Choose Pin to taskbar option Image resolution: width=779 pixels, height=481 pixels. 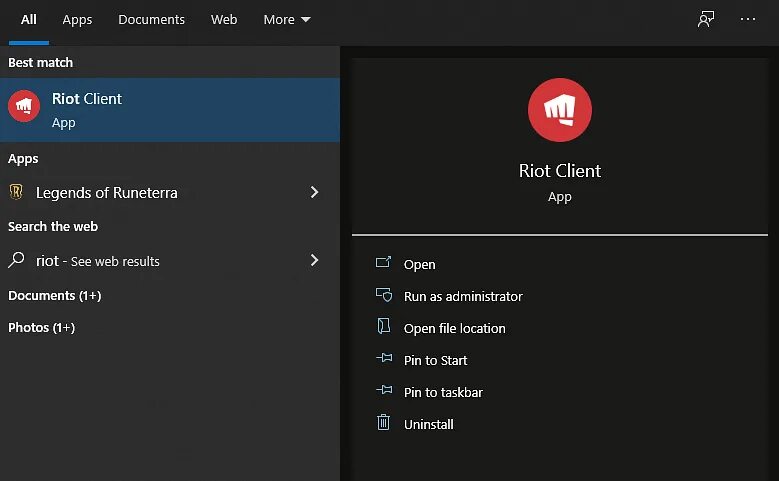(x=443, y=392)
